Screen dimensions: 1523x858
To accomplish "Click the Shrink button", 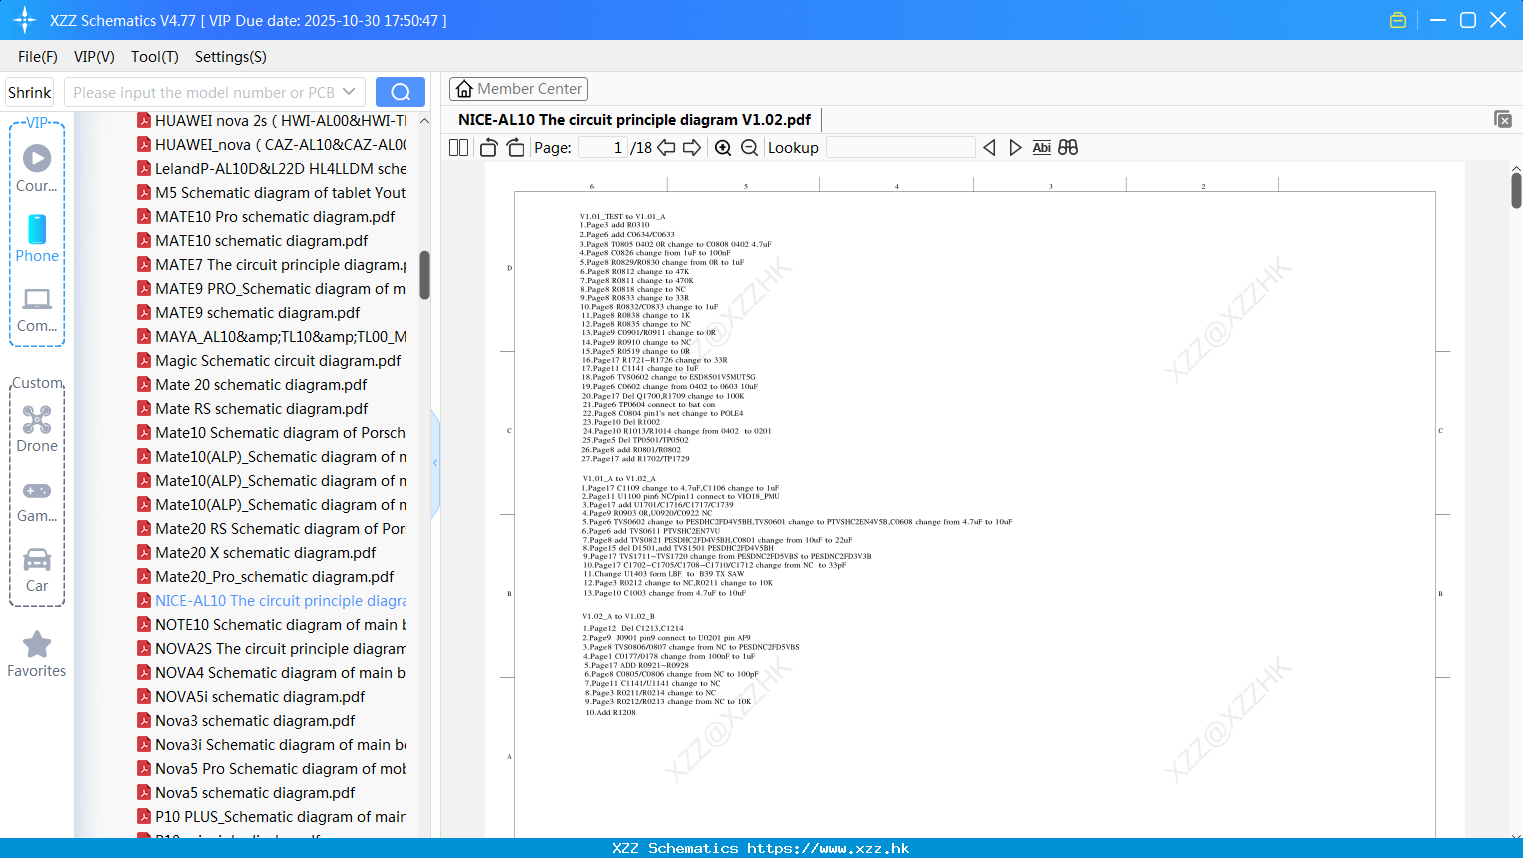I will [x=30, y=92].
